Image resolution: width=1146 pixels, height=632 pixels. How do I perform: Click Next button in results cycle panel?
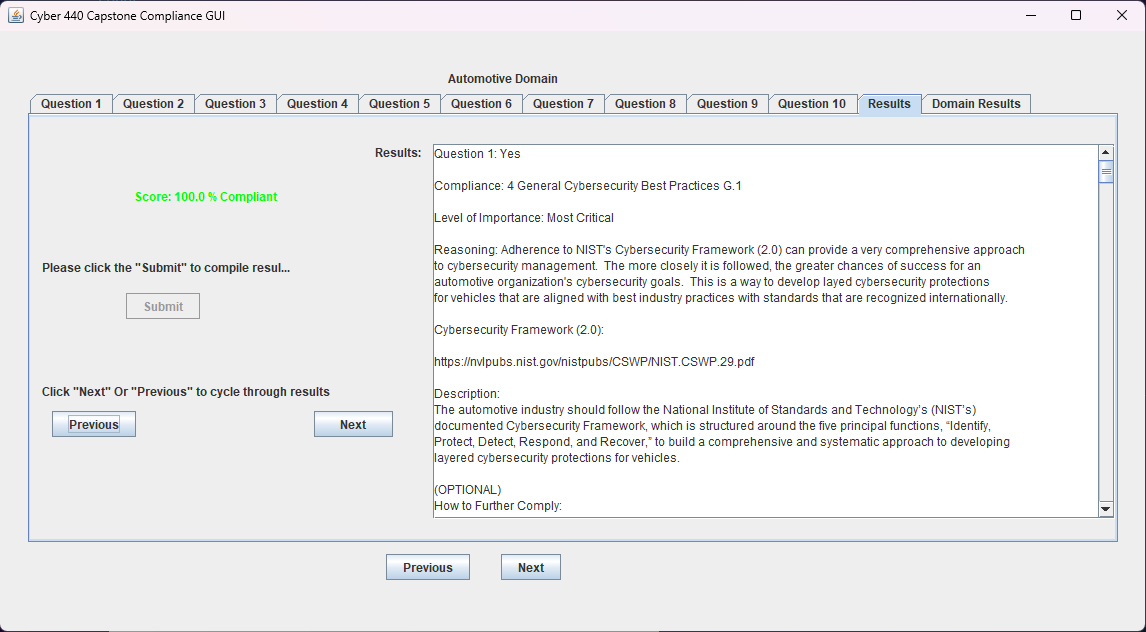coord(353,425)
